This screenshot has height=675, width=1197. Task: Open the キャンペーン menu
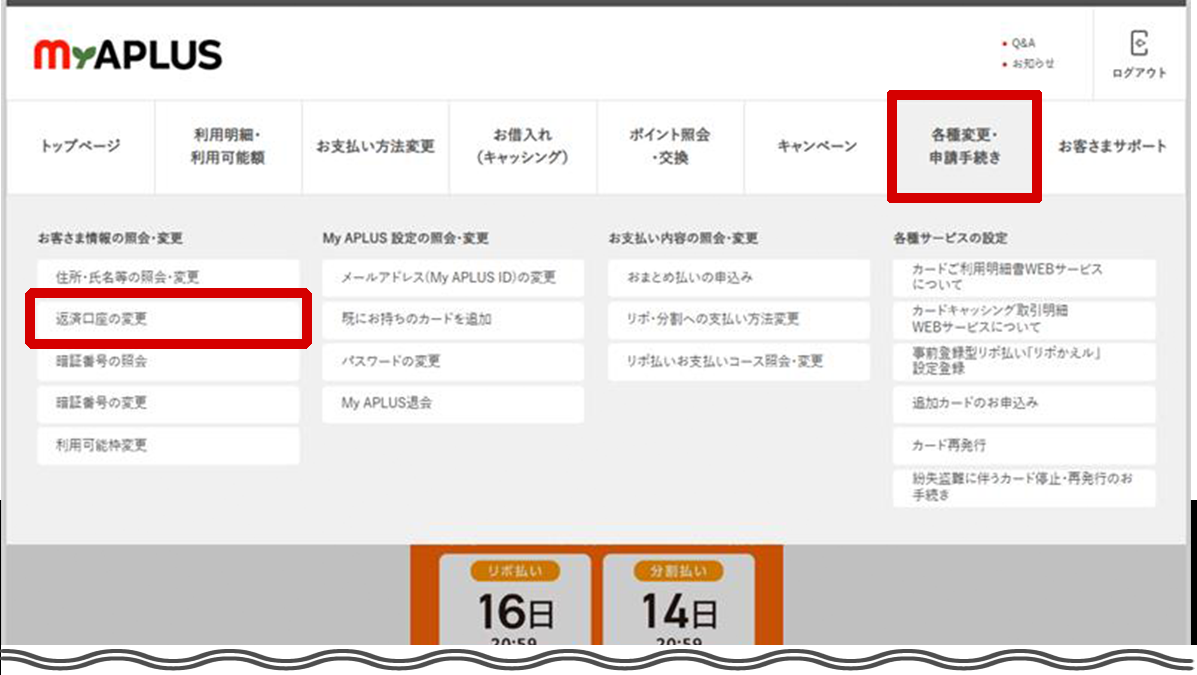point(817,146)
